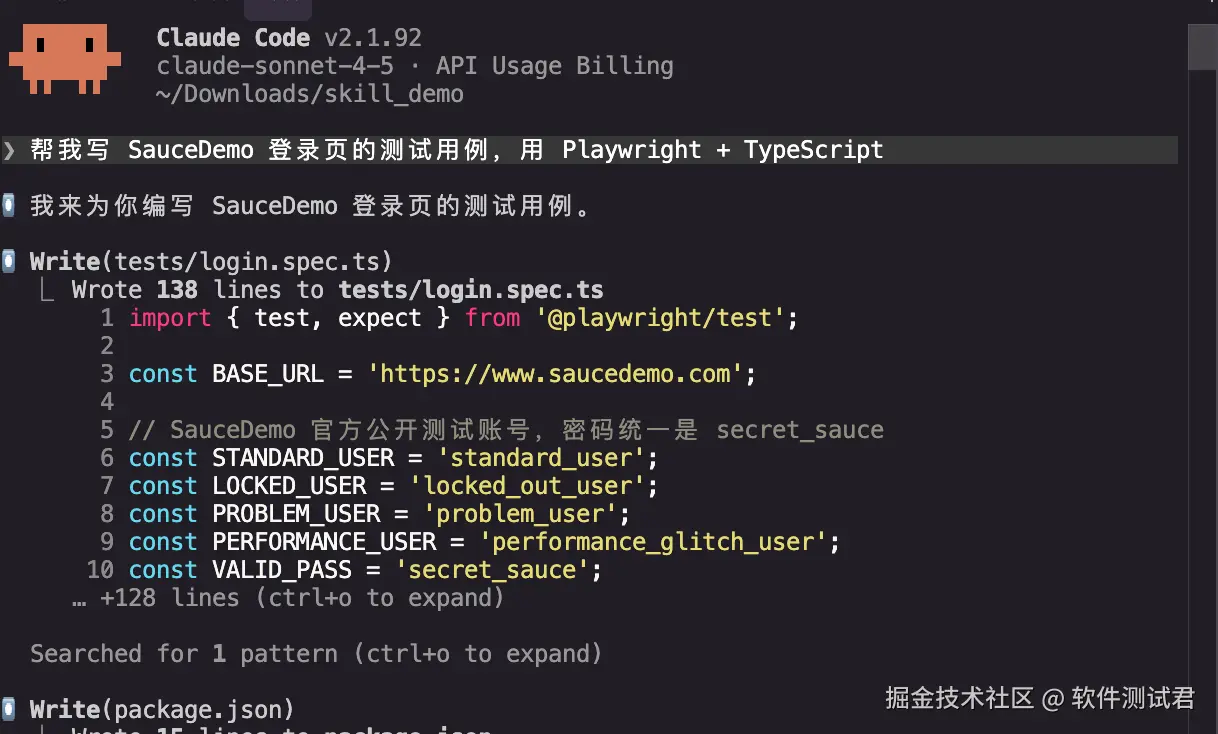Expand the +128 lines collapsed code
Viewport: 1218px width, 734px height.
[302, 598]
